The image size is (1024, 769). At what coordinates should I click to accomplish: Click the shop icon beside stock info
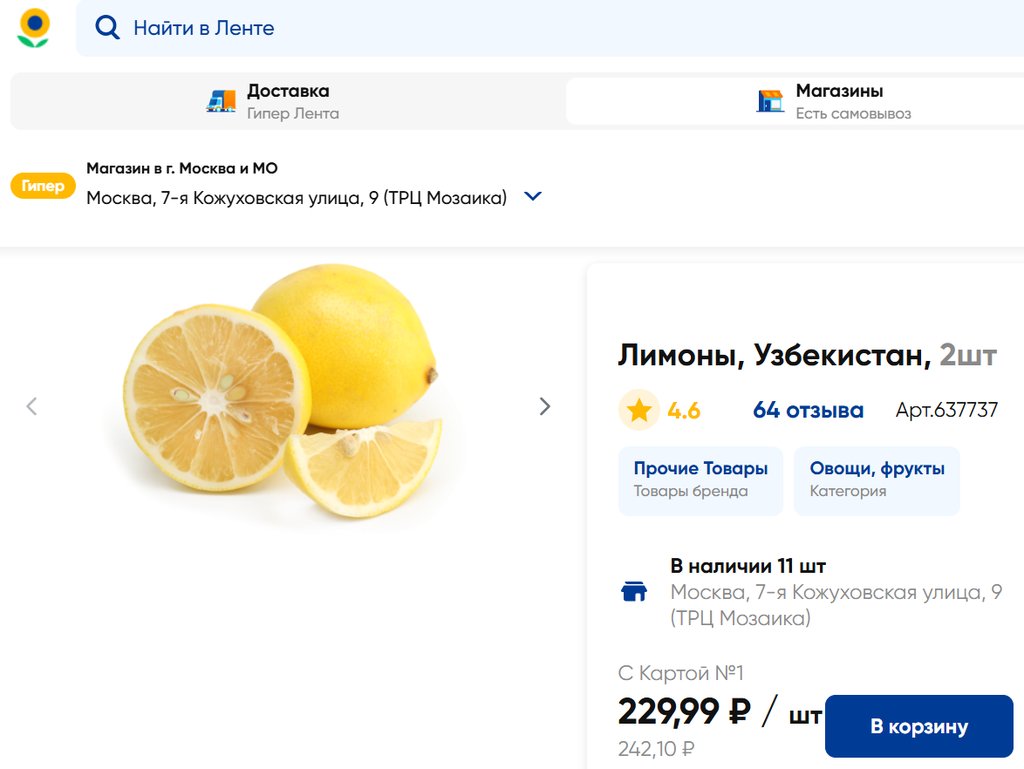(x=634, y=591)
